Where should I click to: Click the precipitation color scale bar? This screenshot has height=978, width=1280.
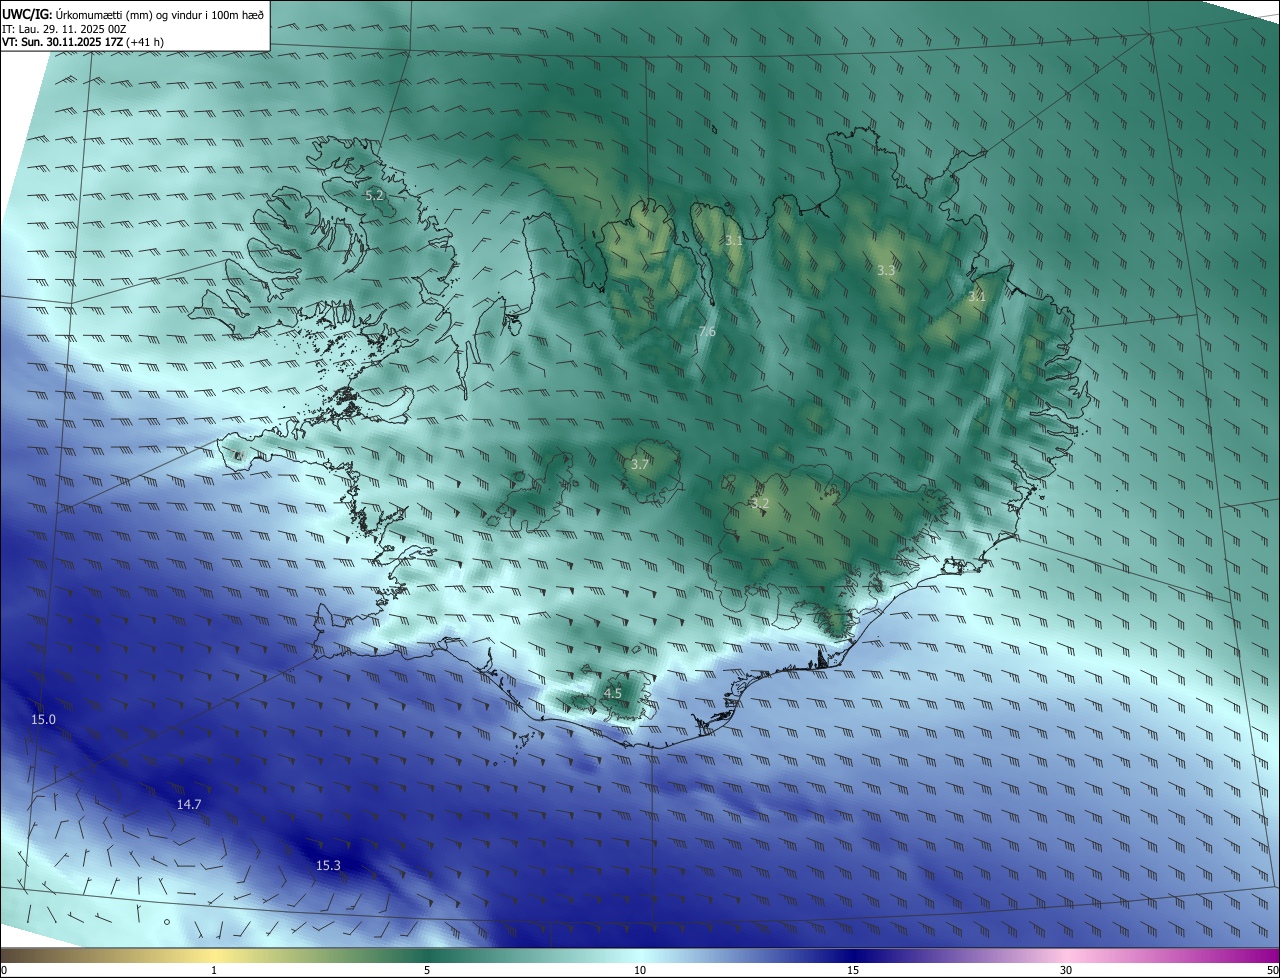tap(640, 955)
